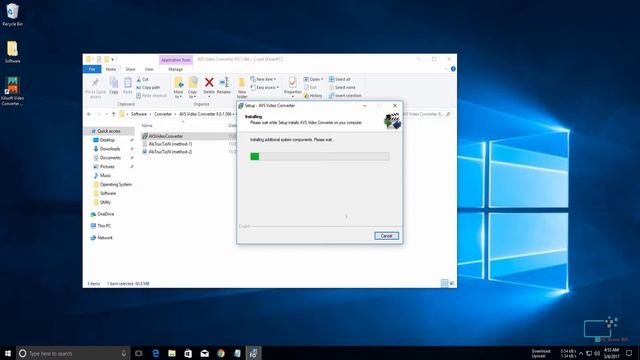Open Task View on taskbar

coord(139,353)
